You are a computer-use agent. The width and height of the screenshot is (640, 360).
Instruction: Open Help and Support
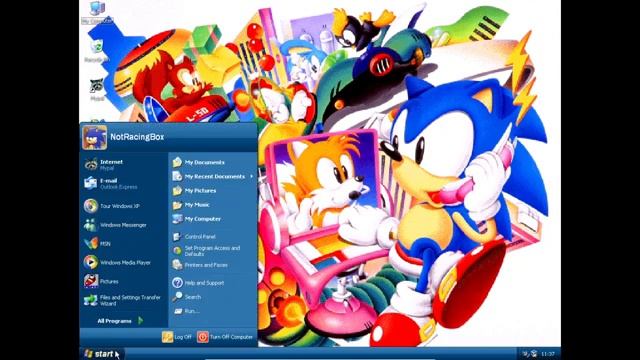[x=213, y=282]
